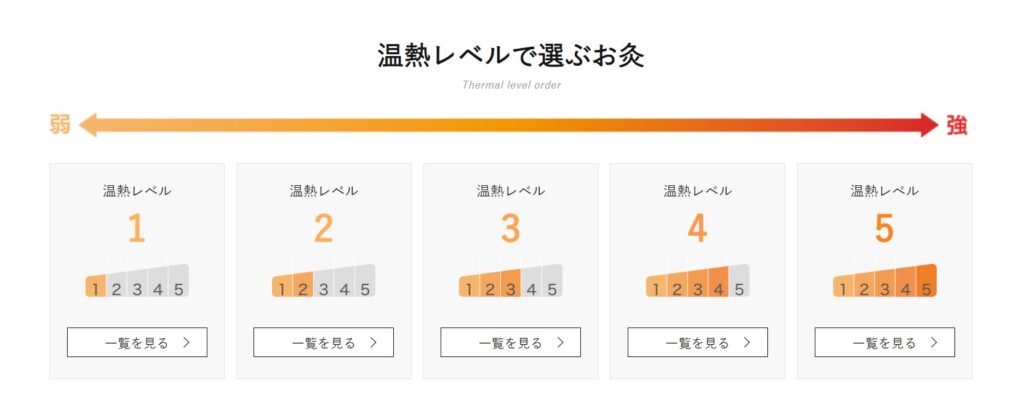Click the weak-to-strong gradient arrow bar
The image size is (1024, 410).
[509, 125]
